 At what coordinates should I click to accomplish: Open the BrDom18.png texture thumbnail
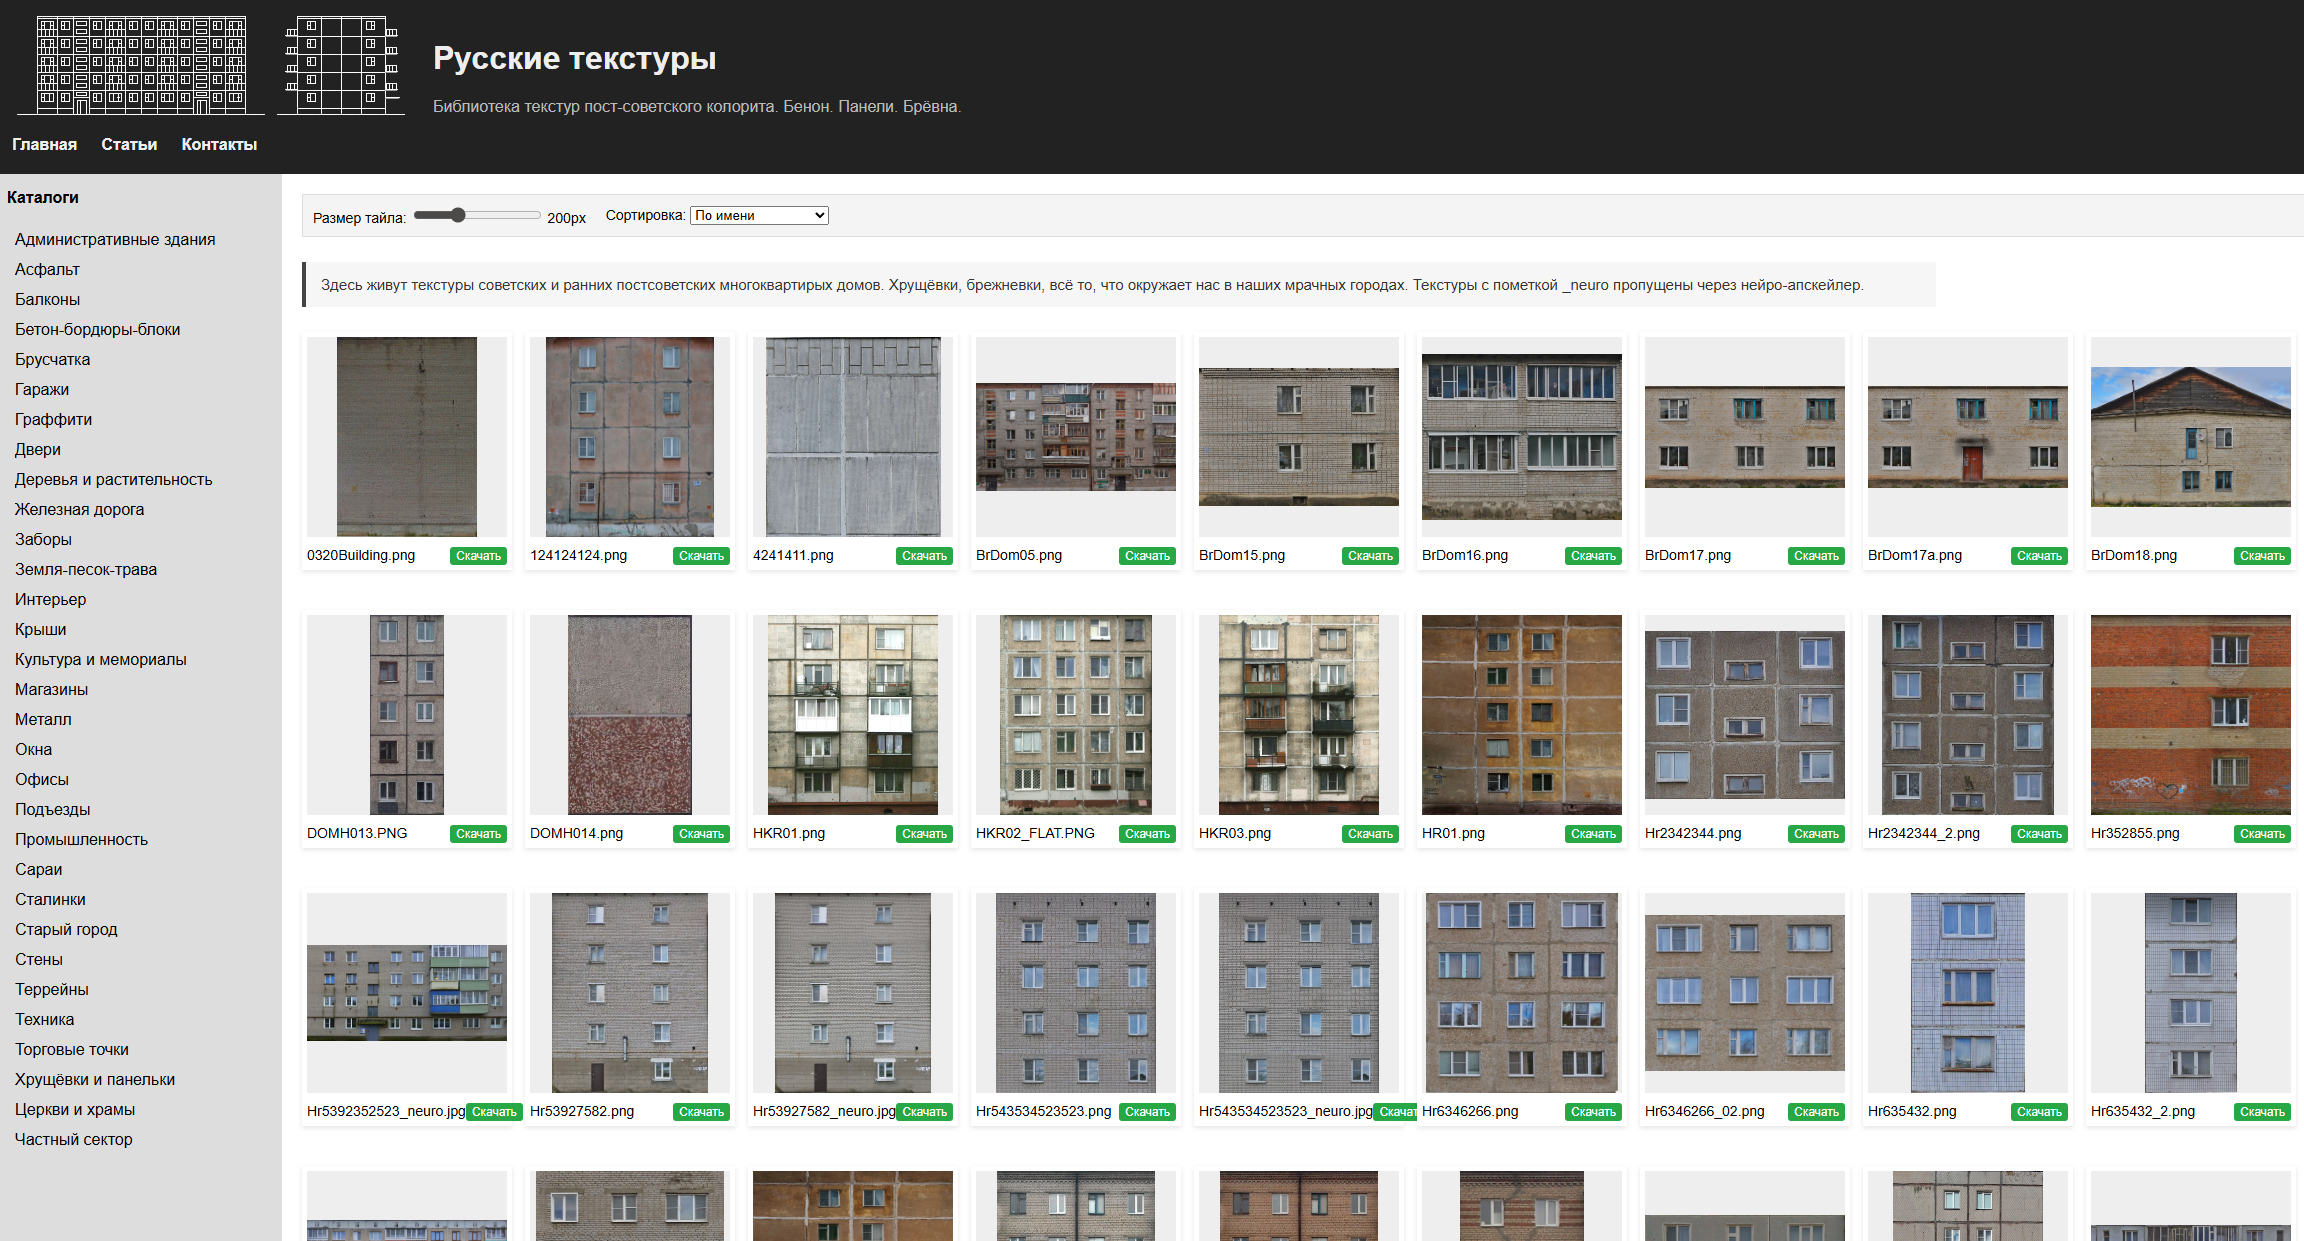pyautogui.click(x=2190, y=436)
